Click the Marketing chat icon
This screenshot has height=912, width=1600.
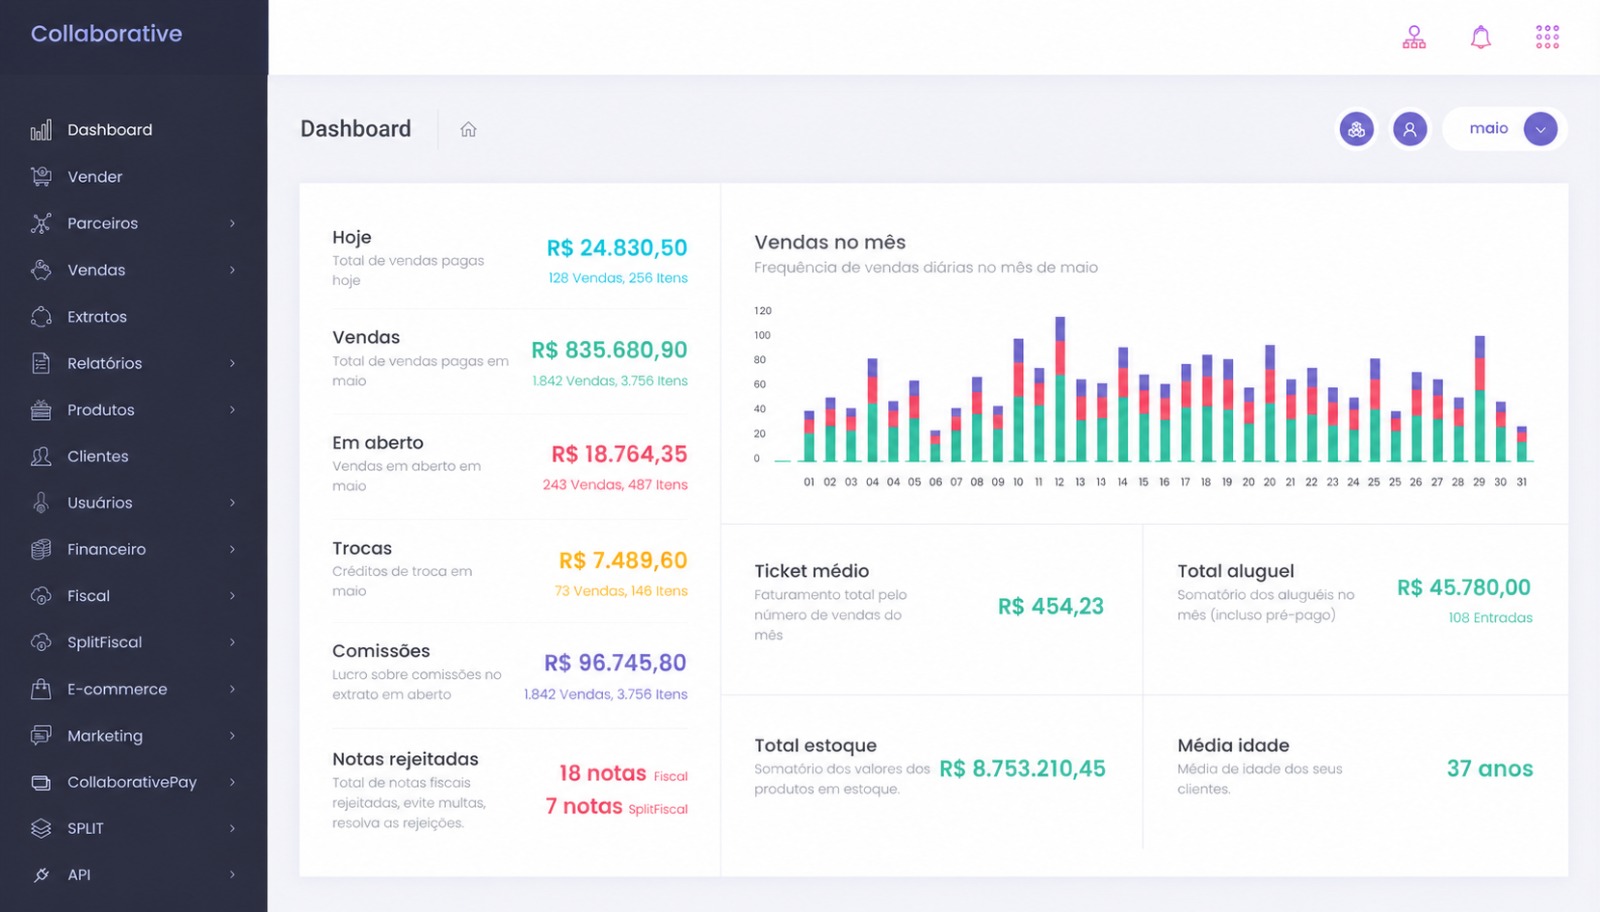click(41, 736)
